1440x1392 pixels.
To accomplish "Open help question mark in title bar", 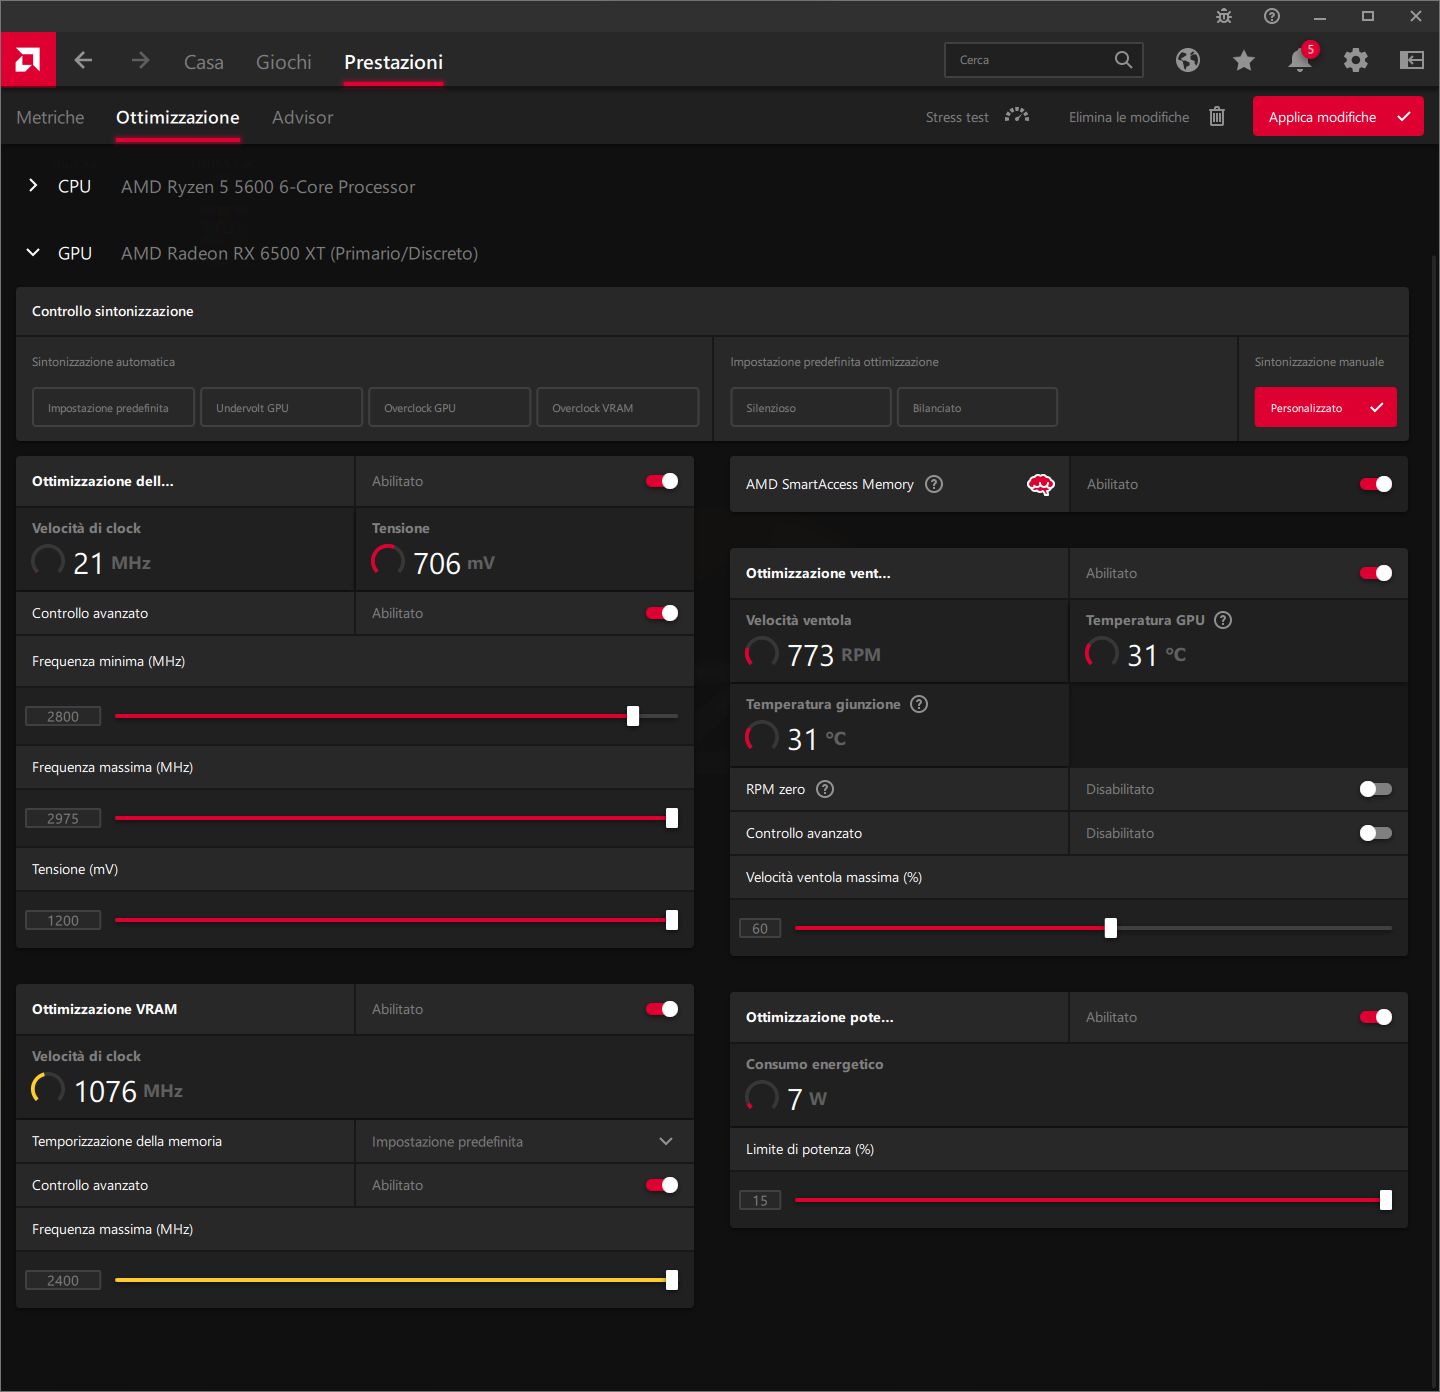I will 1272,16.
